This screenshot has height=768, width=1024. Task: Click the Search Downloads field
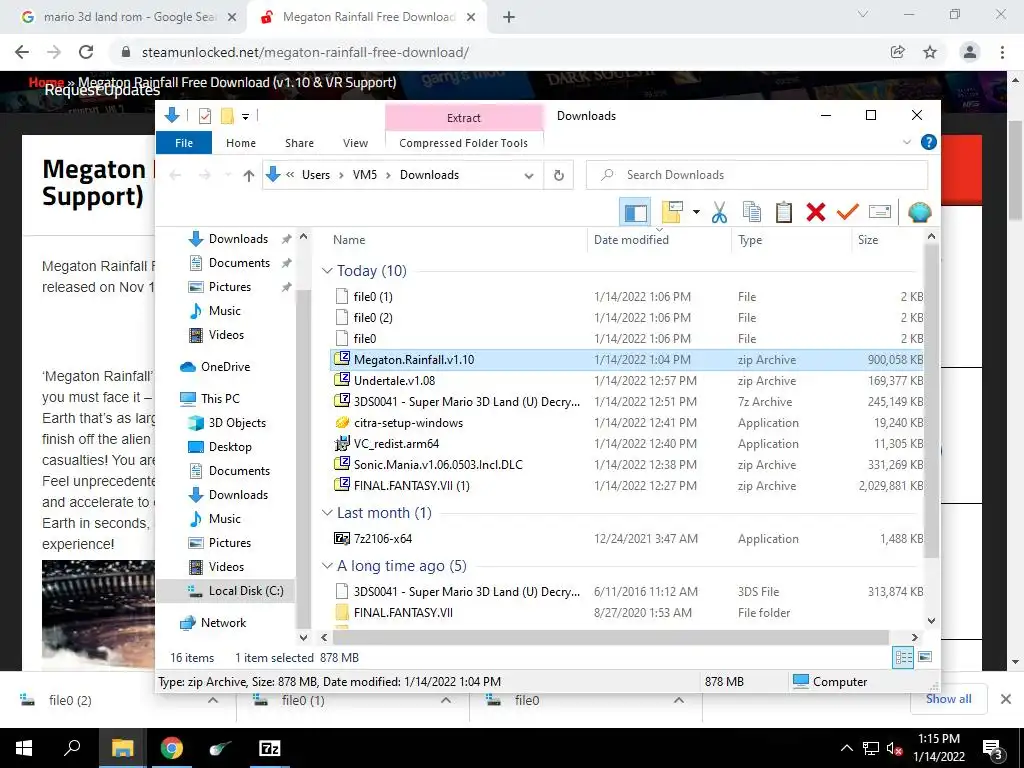(x=757, y=175)
